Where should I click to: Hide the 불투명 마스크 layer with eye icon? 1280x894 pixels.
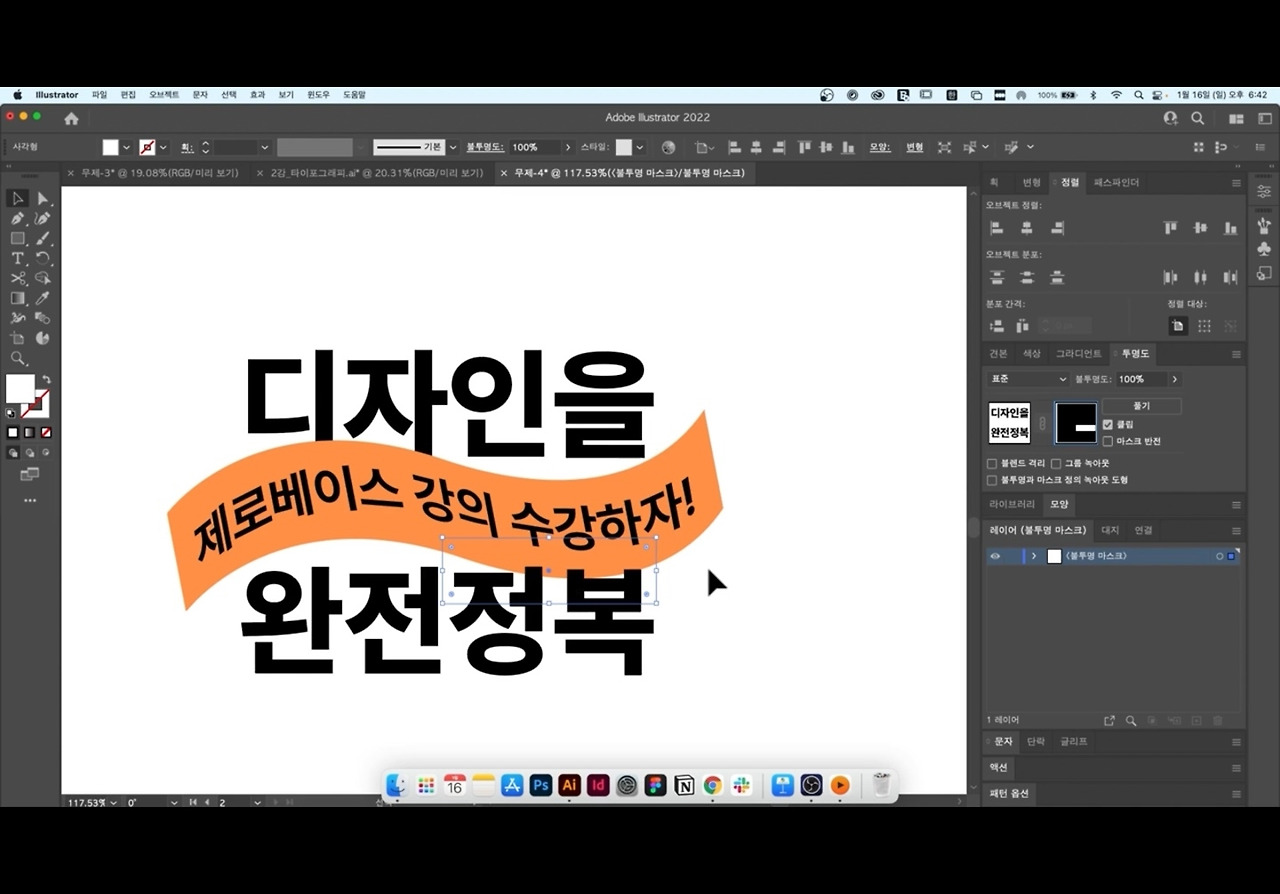pos(995,556)
